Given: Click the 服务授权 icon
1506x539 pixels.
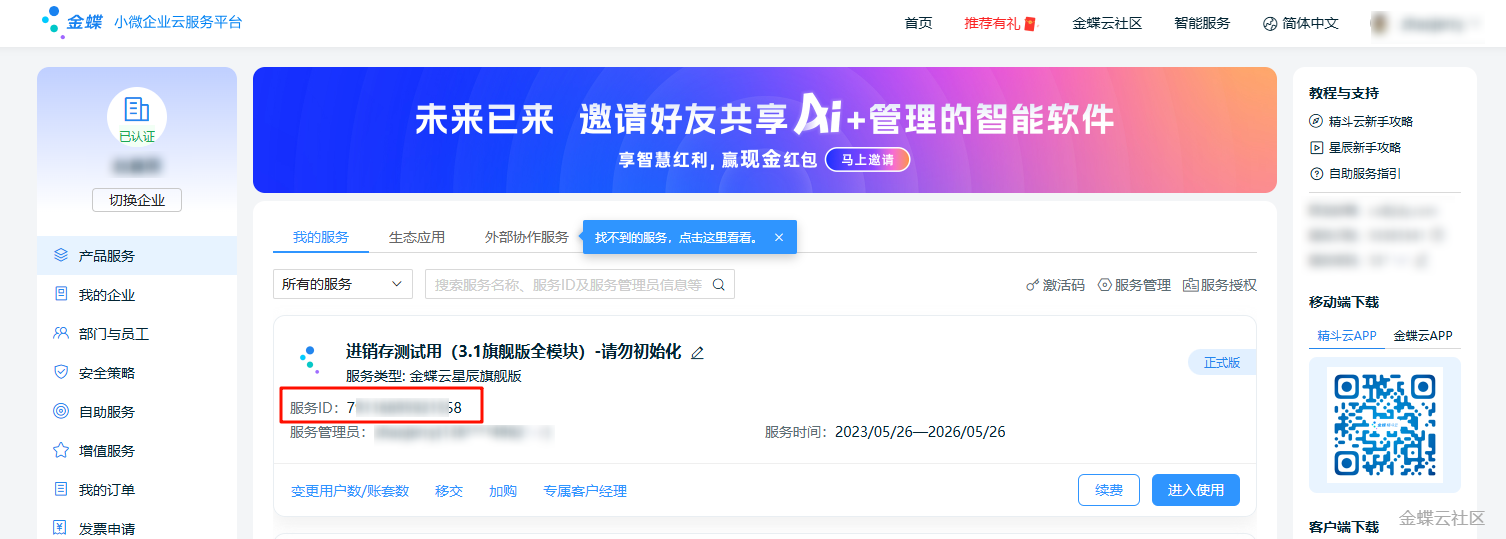Looking at the screenshot, I should 1191,285.
